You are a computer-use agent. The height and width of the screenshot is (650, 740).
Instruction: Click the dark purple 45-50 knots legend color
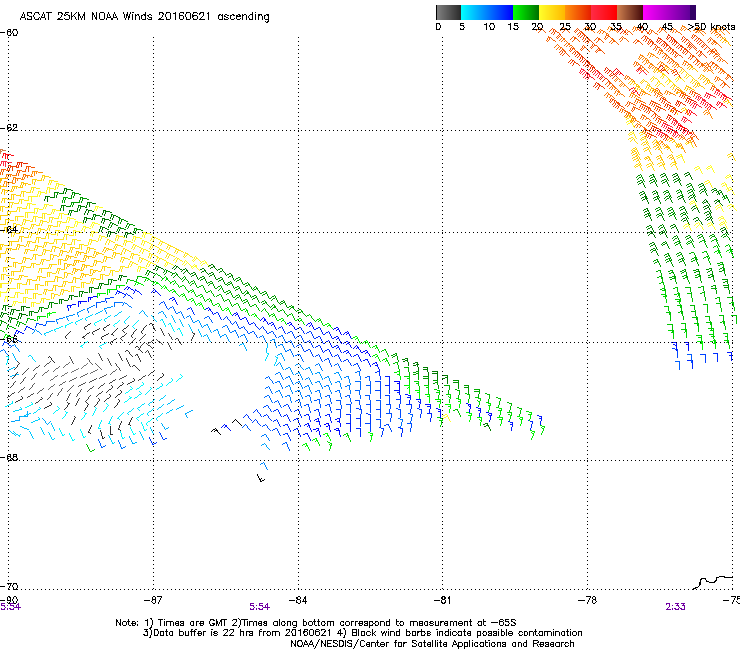click(682, 12)
